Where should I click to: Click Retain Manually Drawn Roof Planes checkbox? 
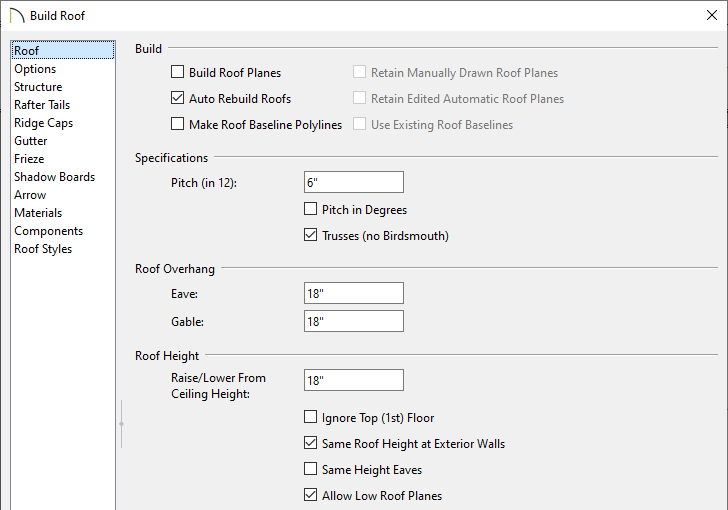(x=359, y=72)
